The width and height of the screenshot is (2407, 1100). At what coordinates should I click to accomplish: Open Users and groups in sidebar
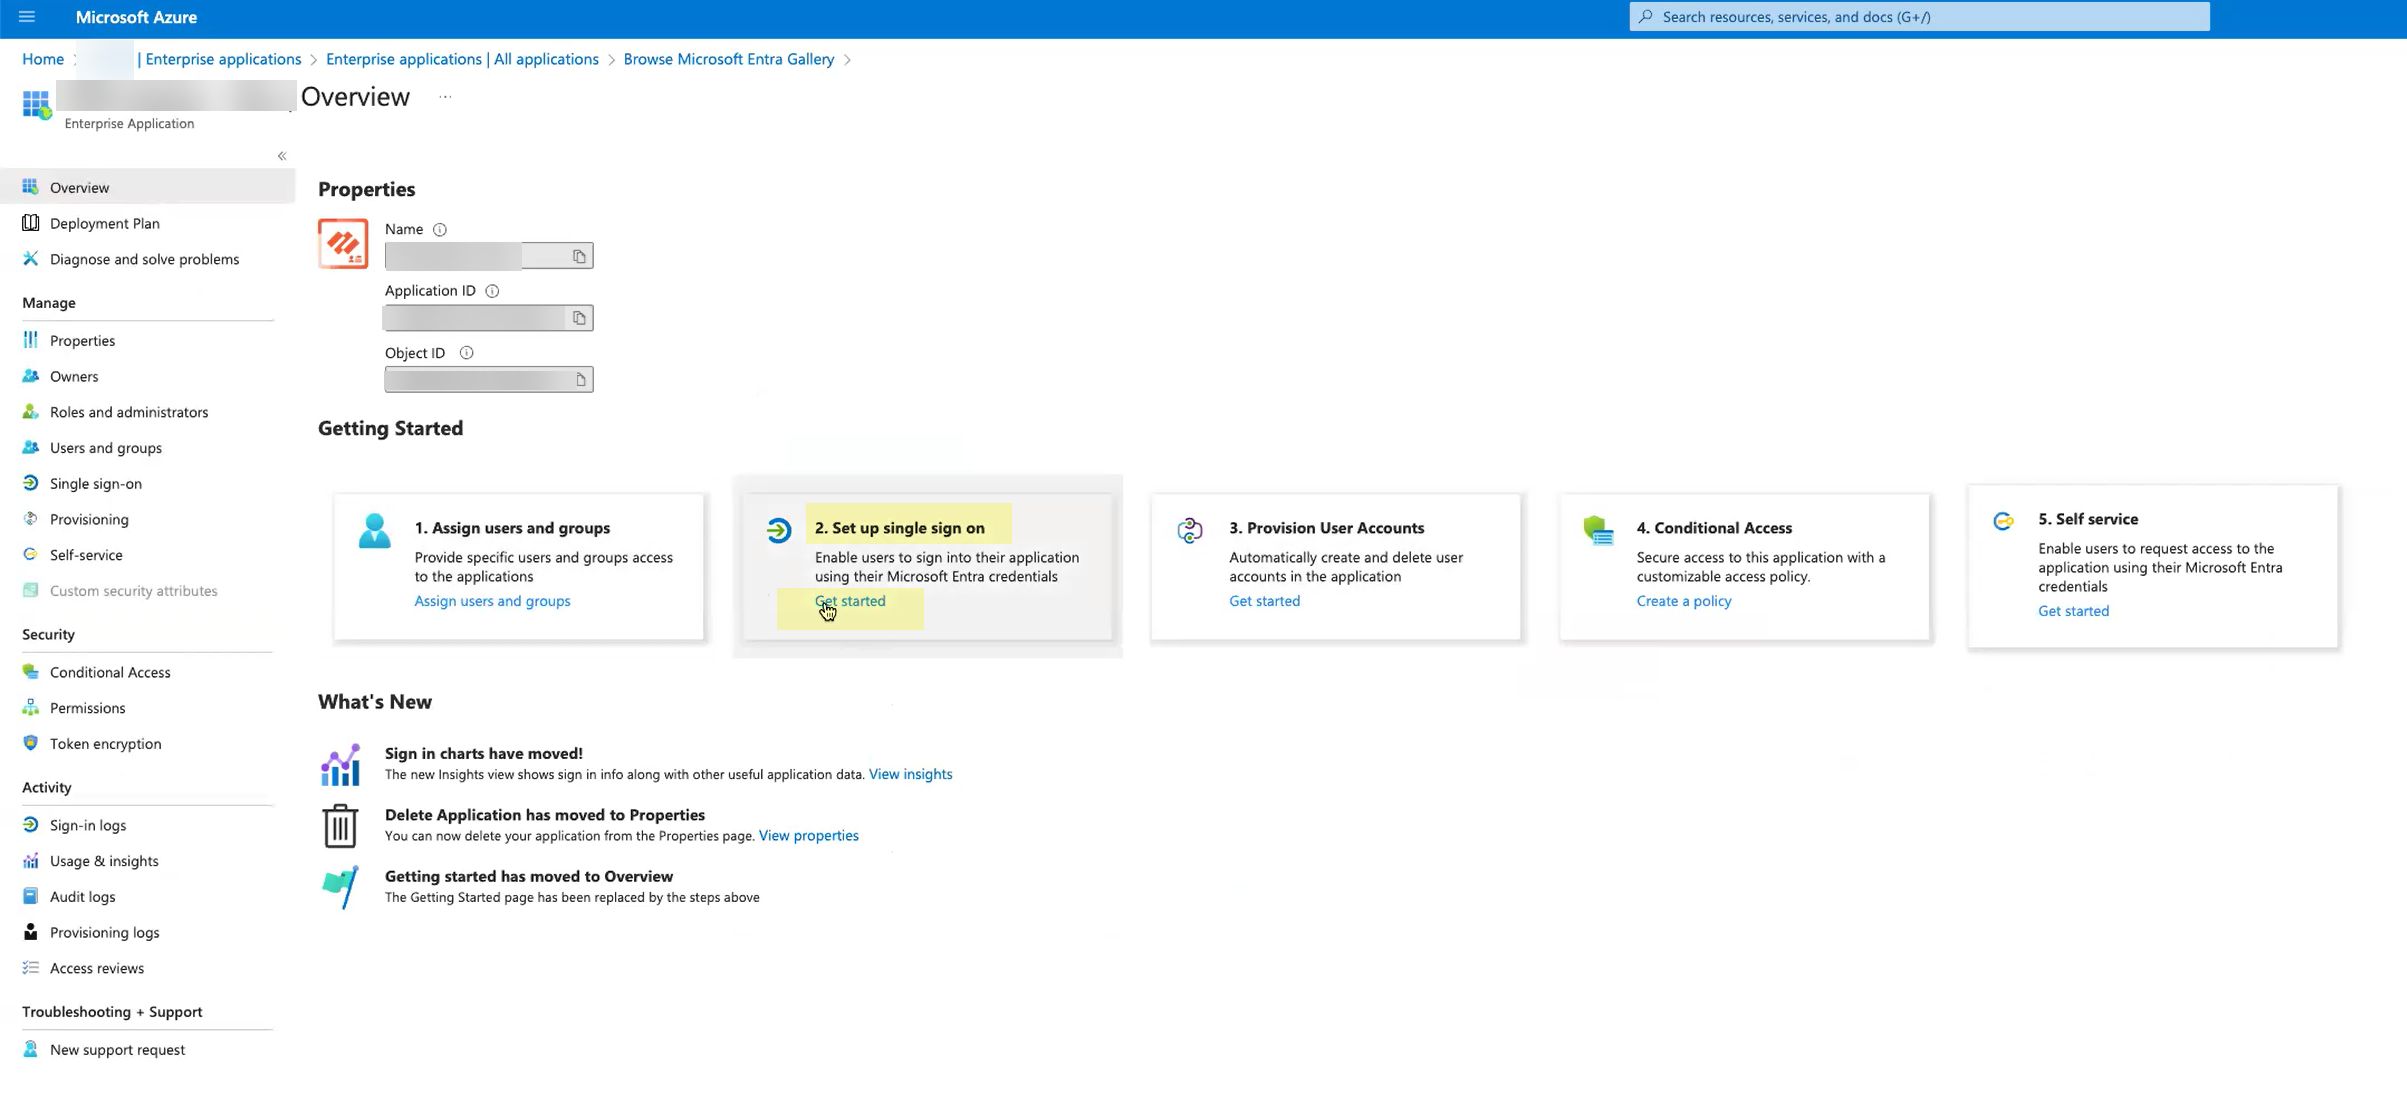click(106, 448)
